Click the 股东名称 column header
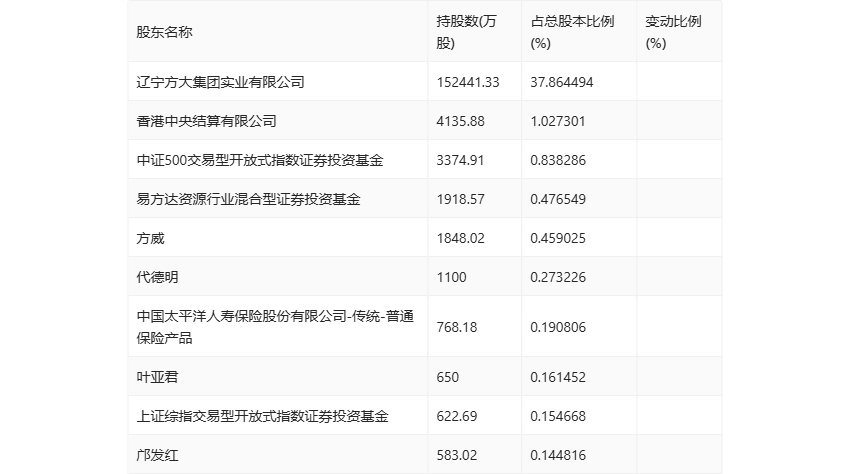 tap(164, 32)
